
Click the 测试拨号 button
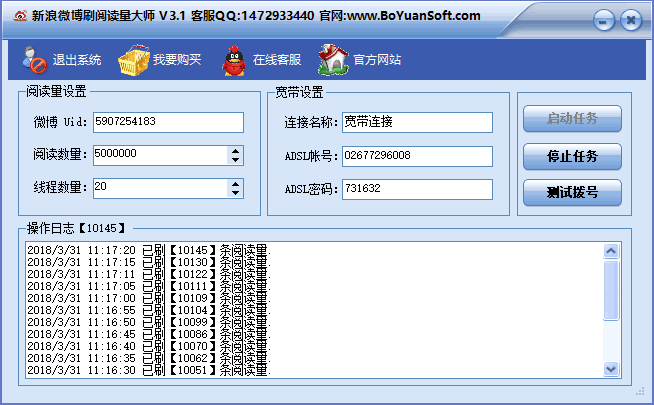[x=572, y=192]
